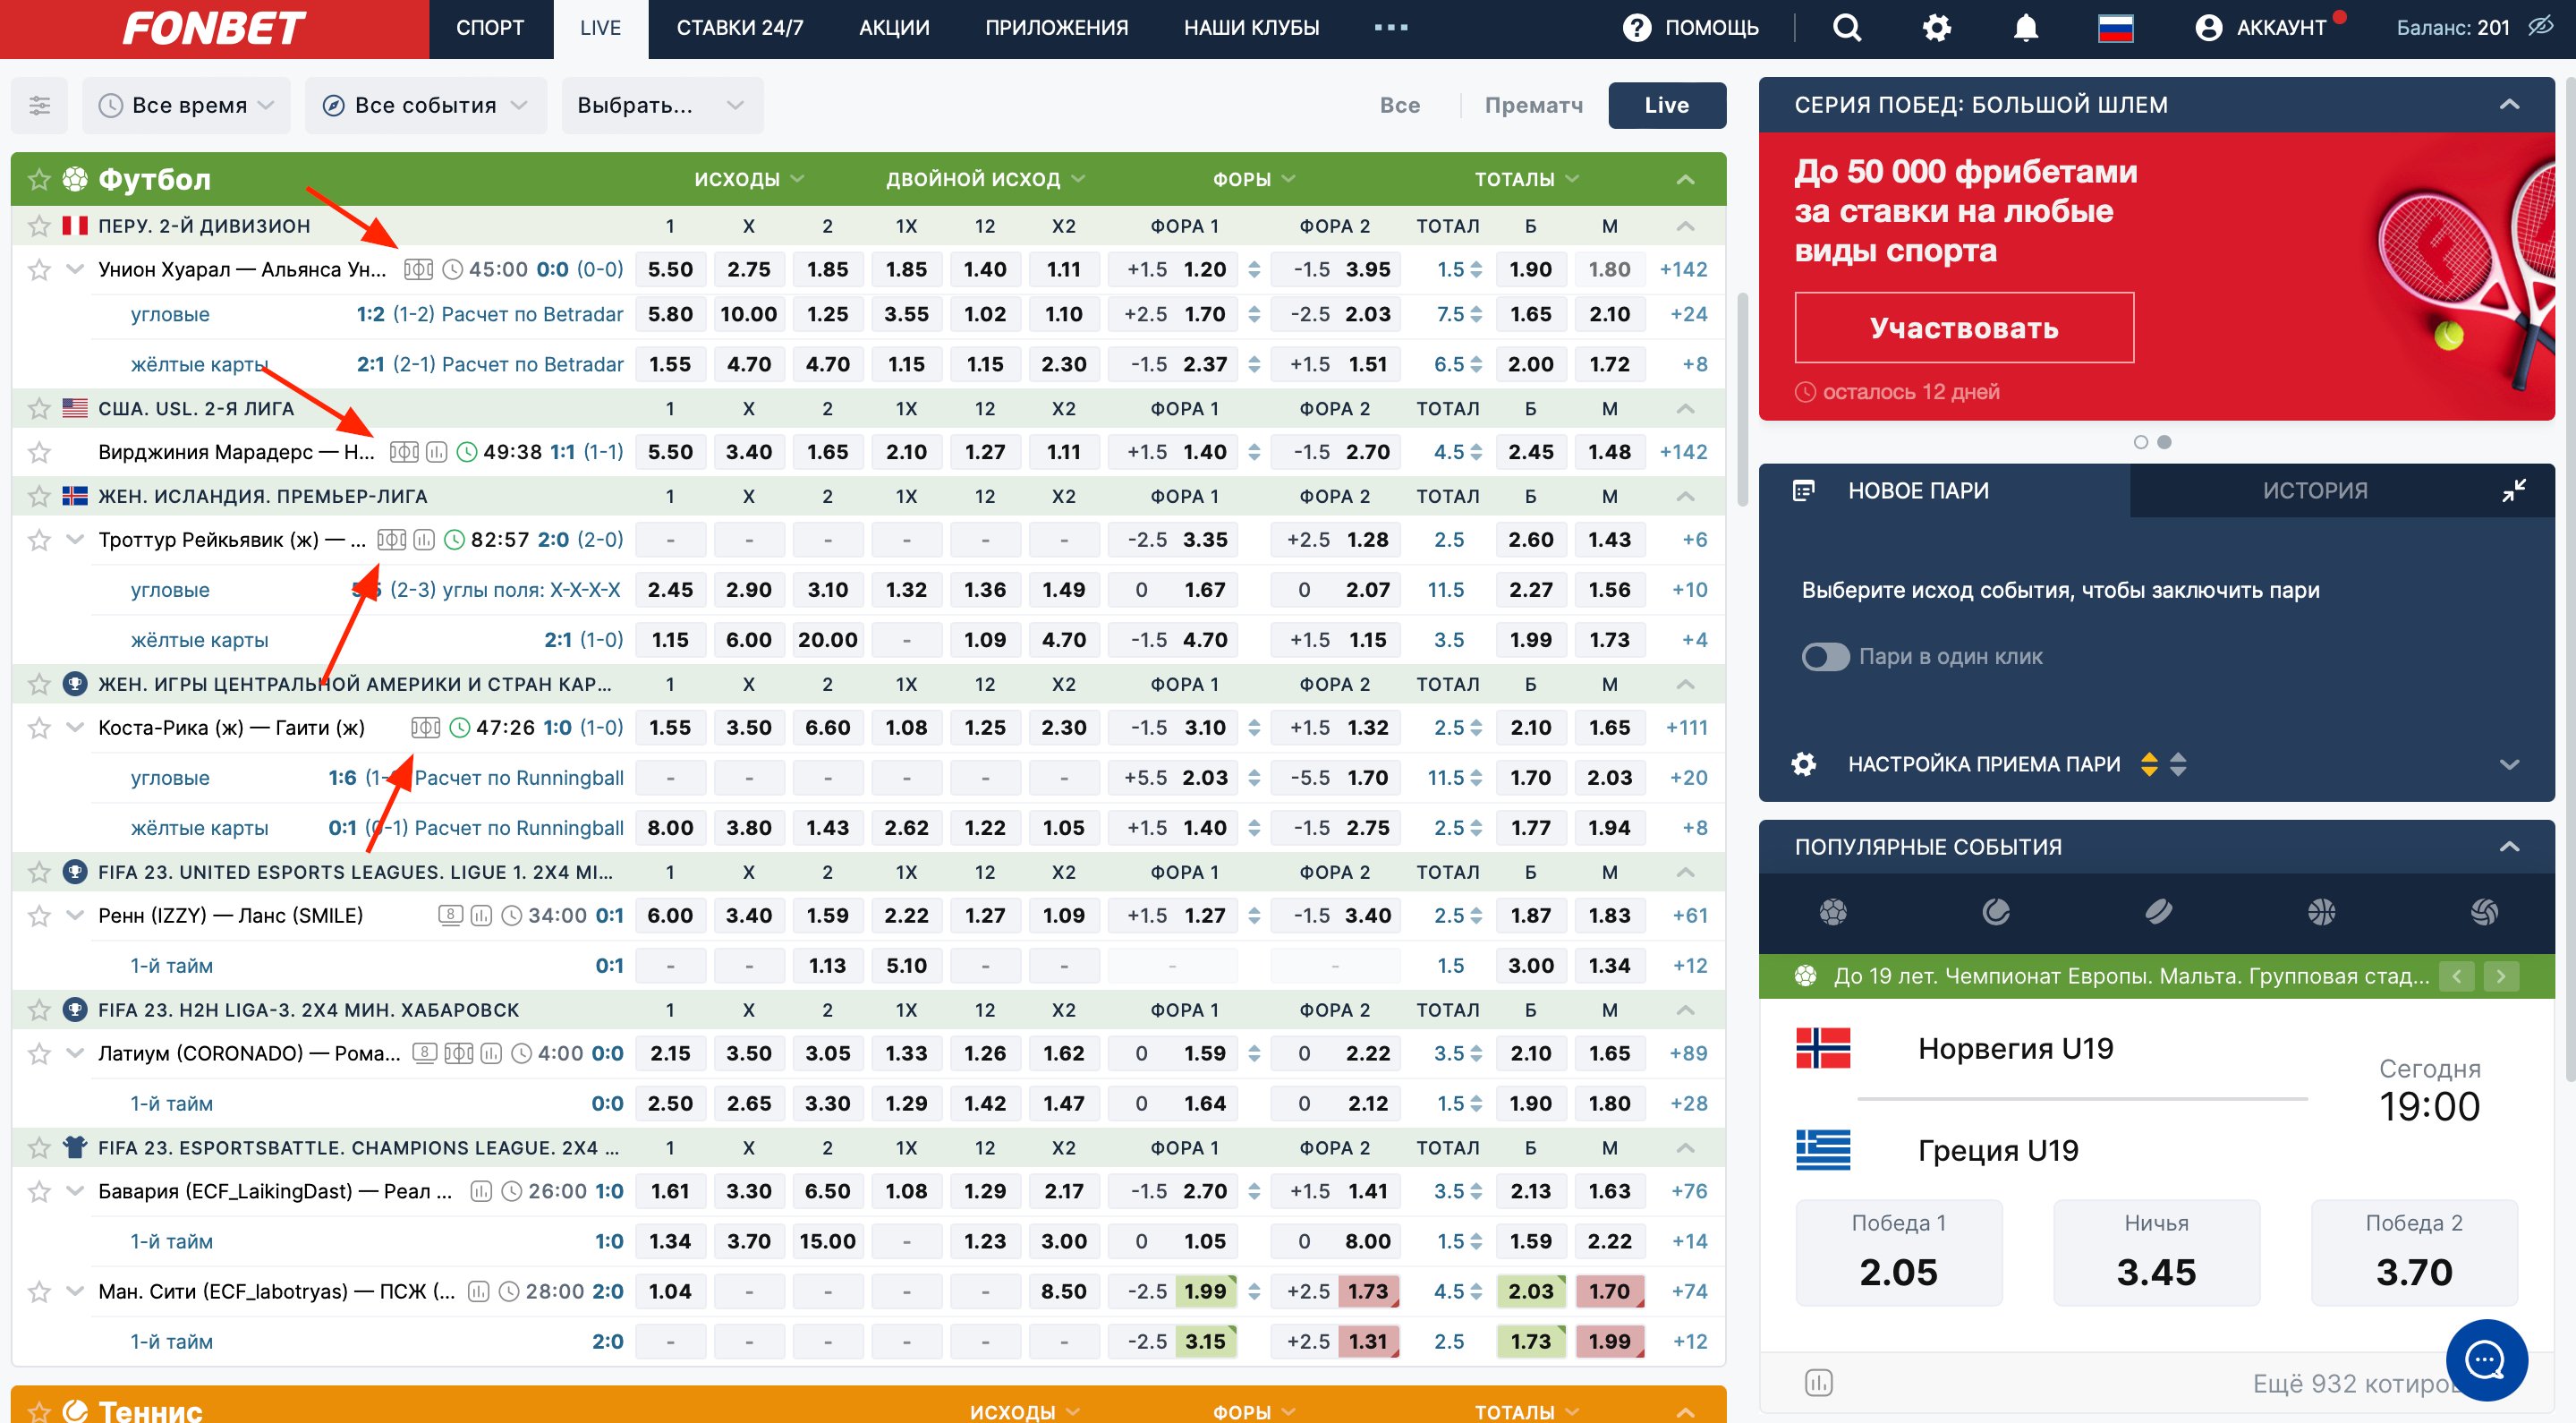Image resolution: width=2576 pixels, height=1423 pixels.
Task: Select the basketball icon in popular events
Action: tap(2321, 912)
